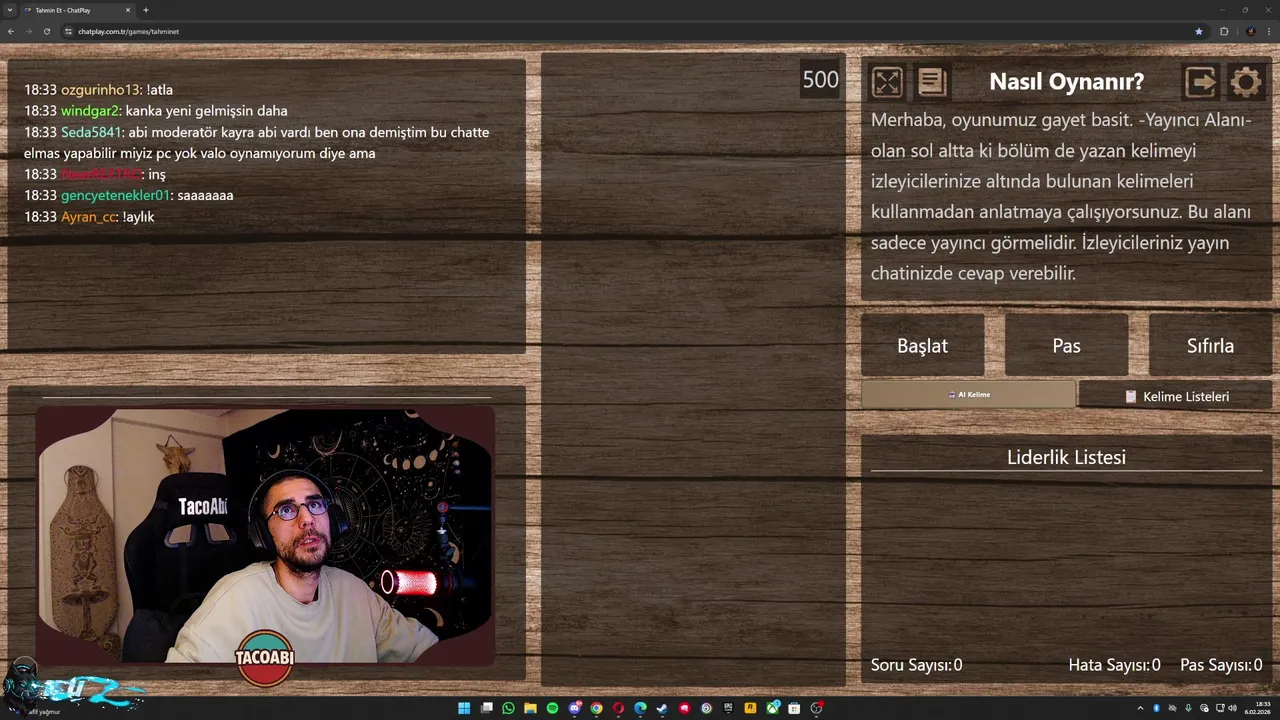This screenshot has width=1280, height=720.
Task: Open the Windows Start menu
Action: (464, 708)
